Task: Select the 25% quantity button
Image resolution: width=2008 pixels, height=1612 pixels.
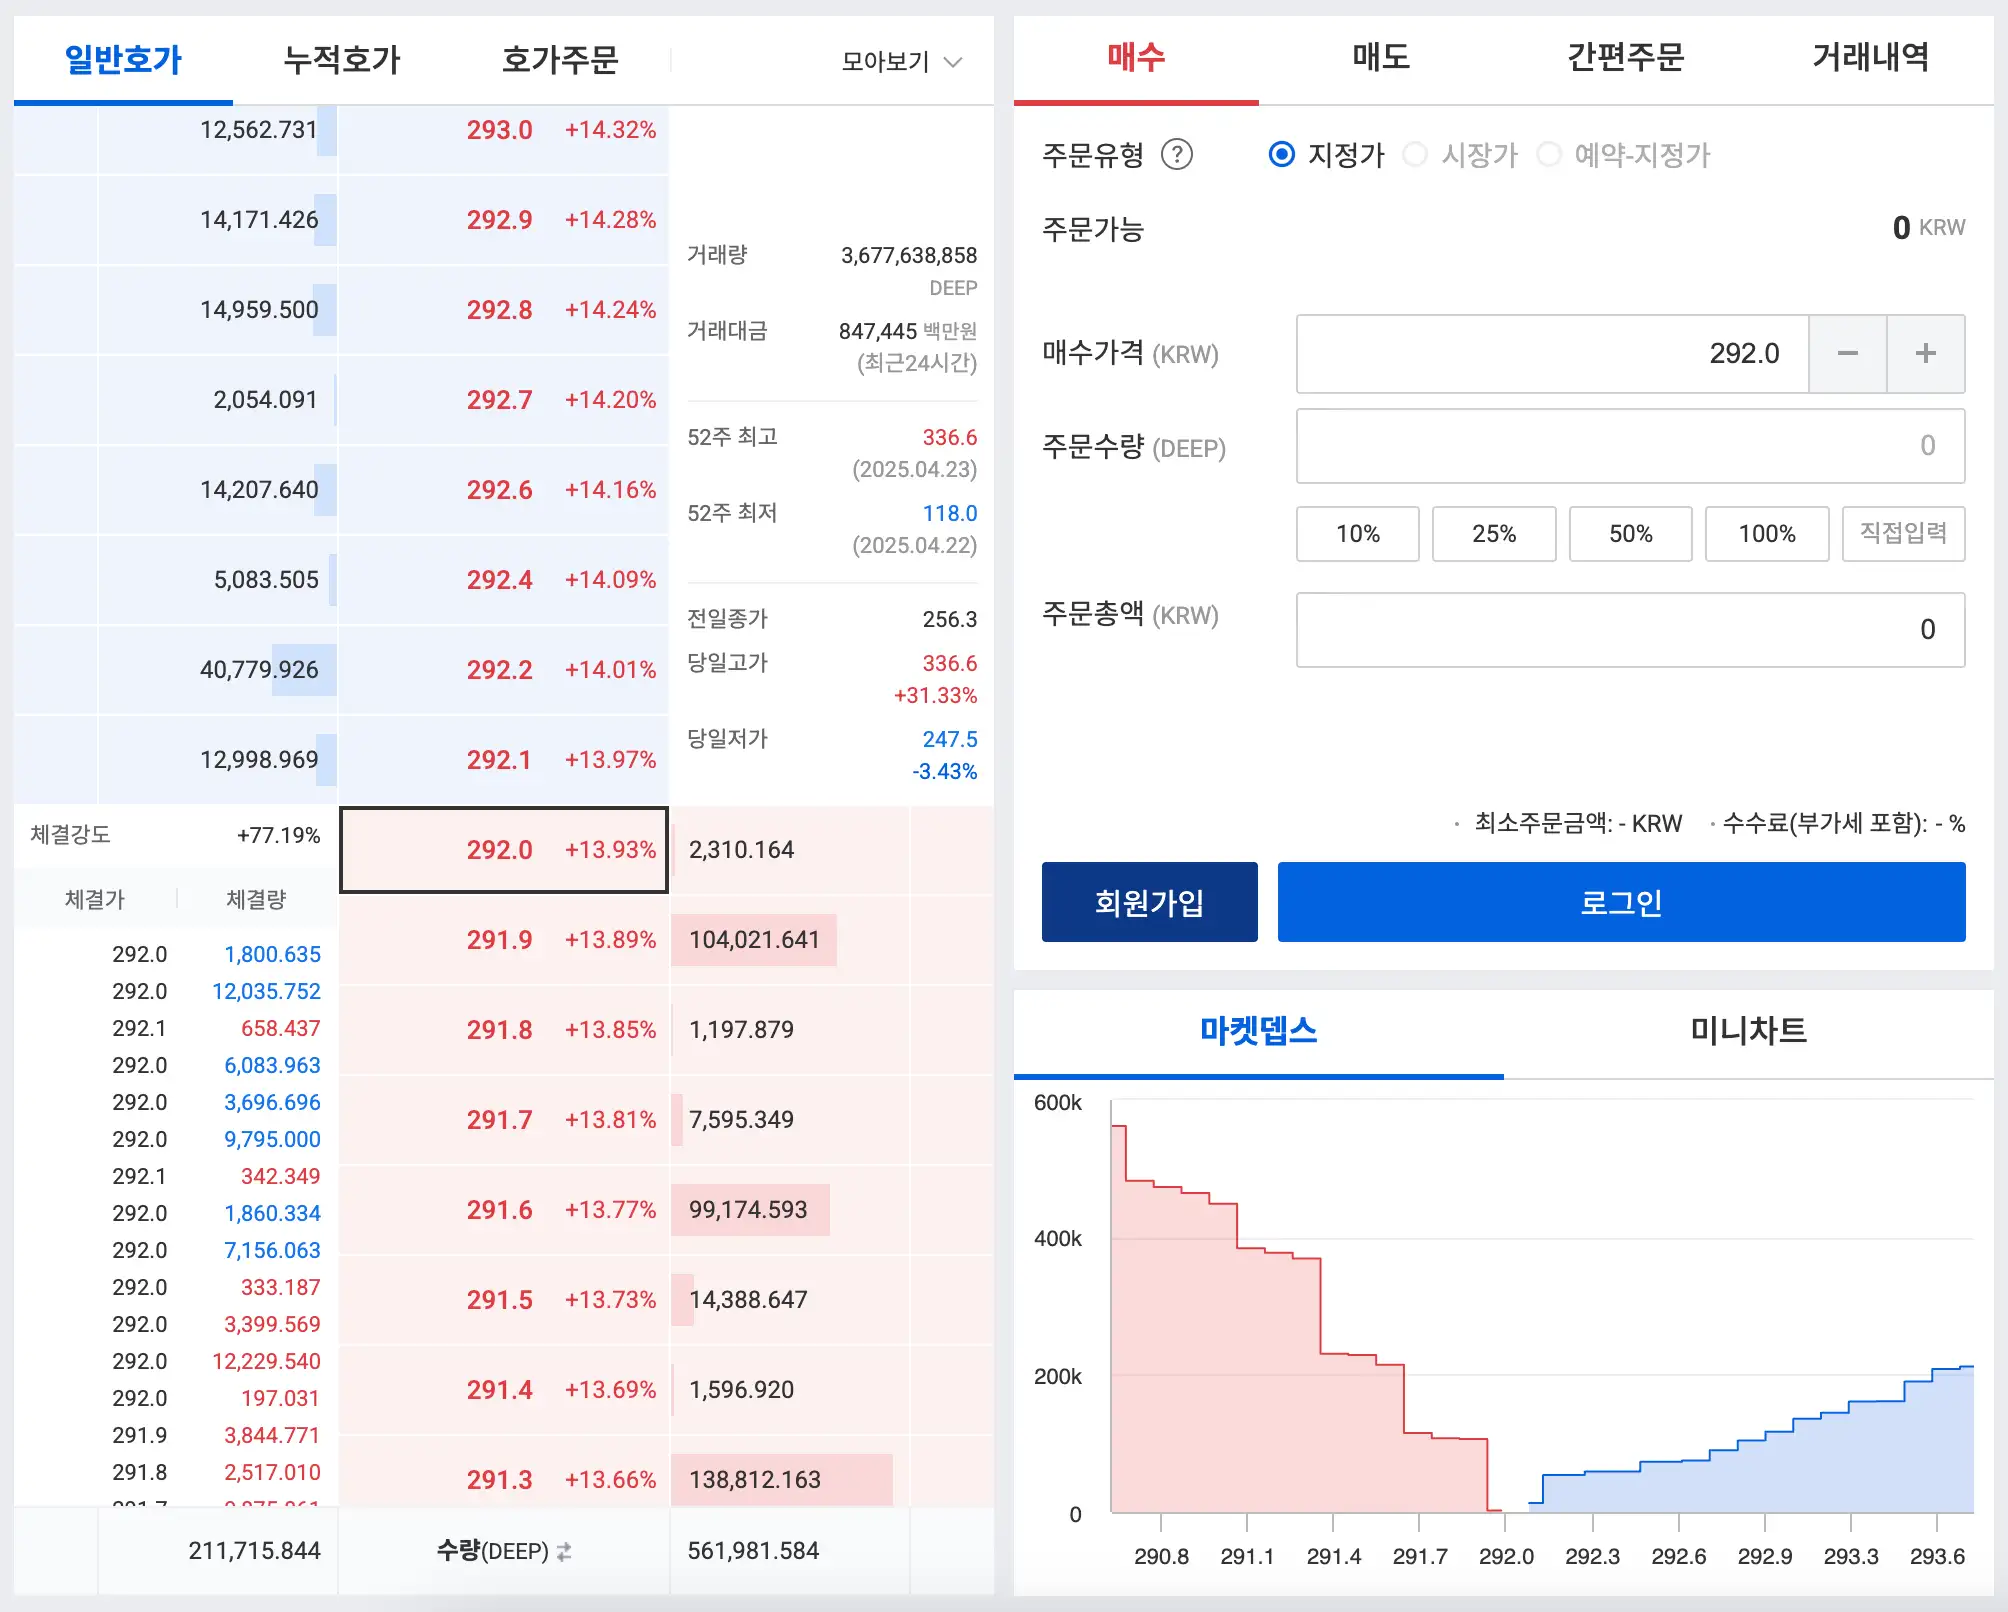Action: (1494, 534)
